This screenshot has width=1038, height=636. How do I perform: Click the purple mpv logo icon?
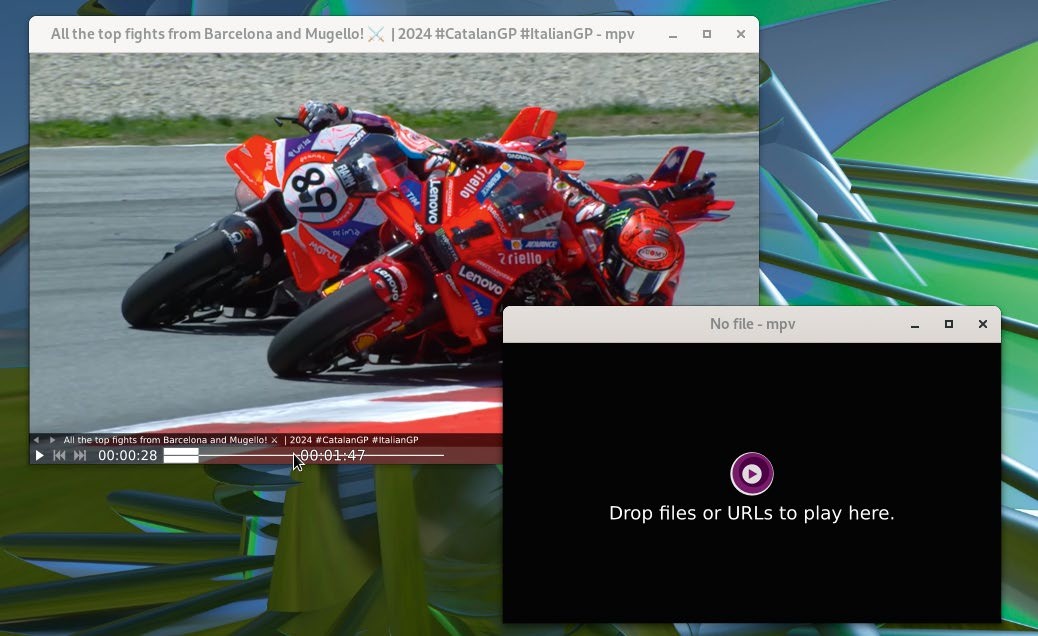tap(752, 474)
